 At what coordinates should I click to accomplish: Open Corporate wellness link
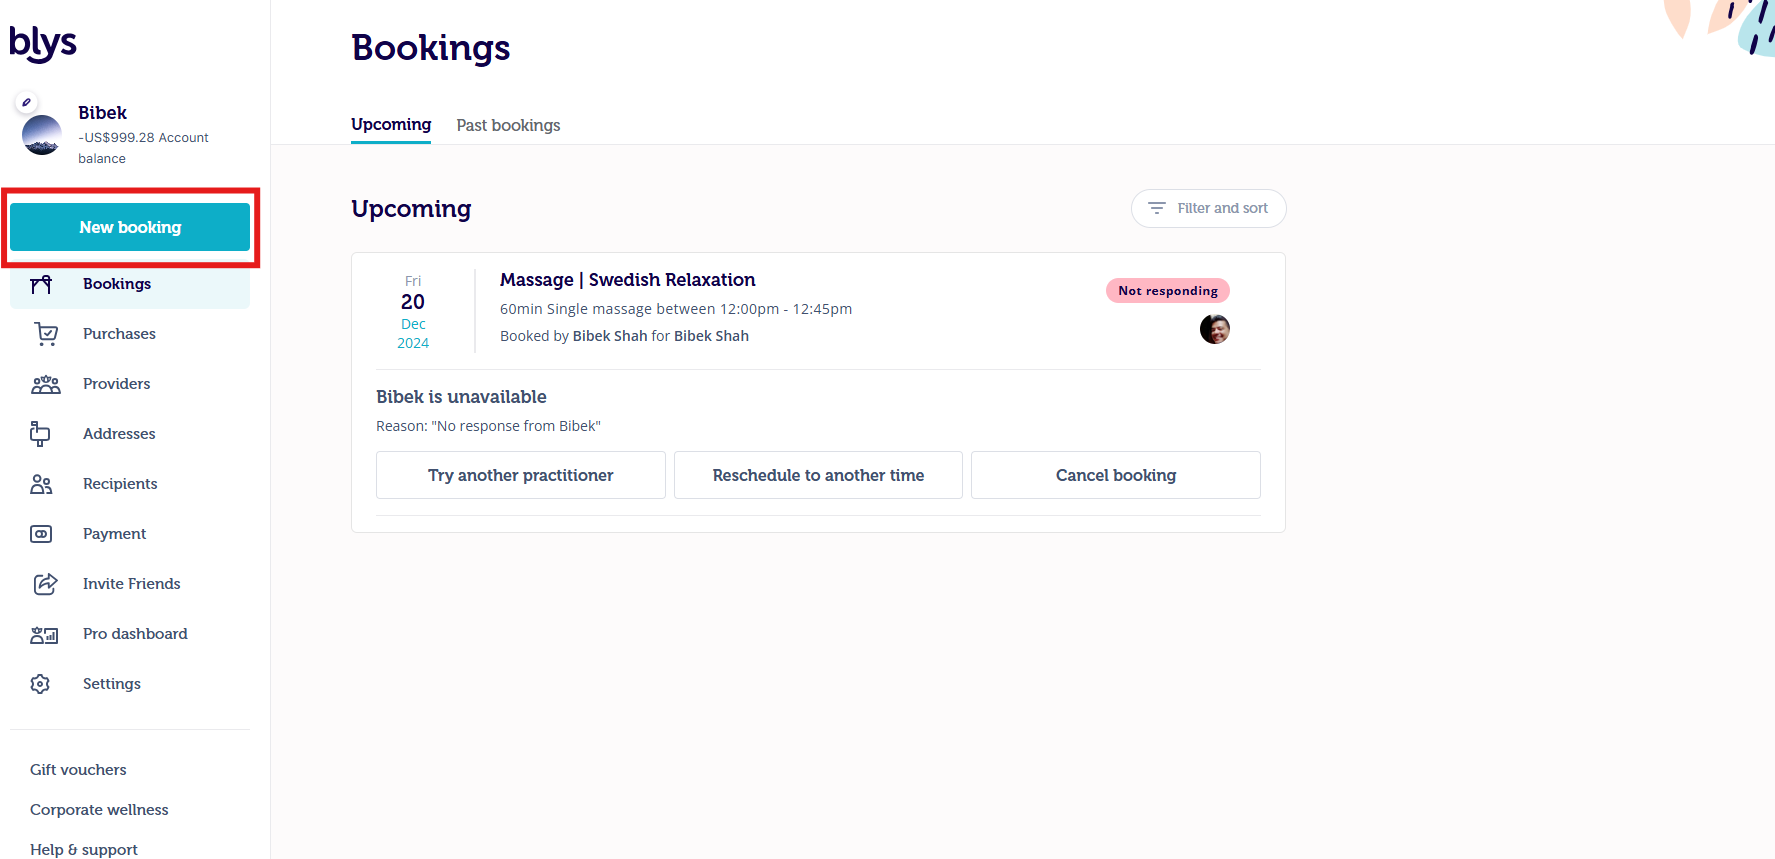point(99,810)
